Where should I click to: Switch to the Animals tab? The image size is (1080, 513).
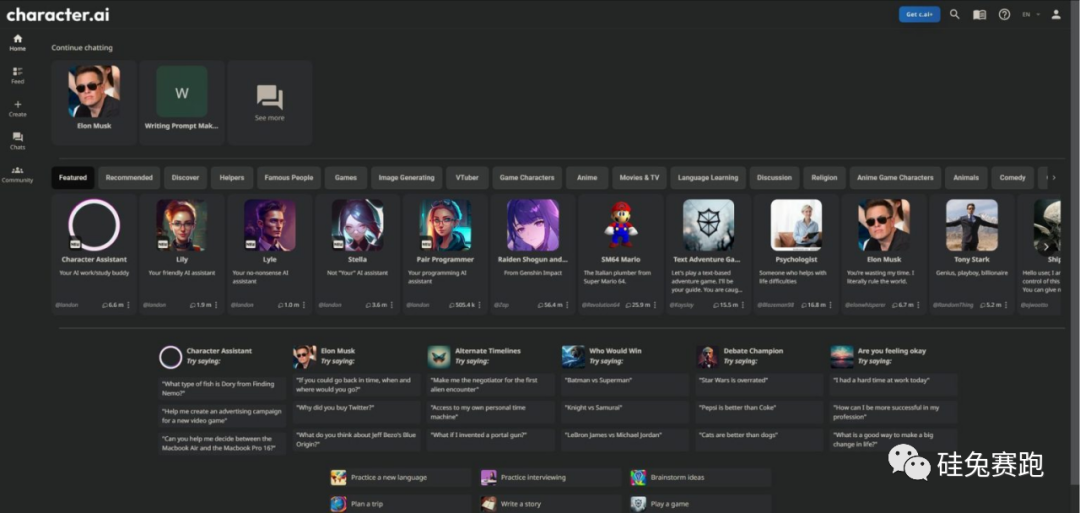[x=966, y=178]
